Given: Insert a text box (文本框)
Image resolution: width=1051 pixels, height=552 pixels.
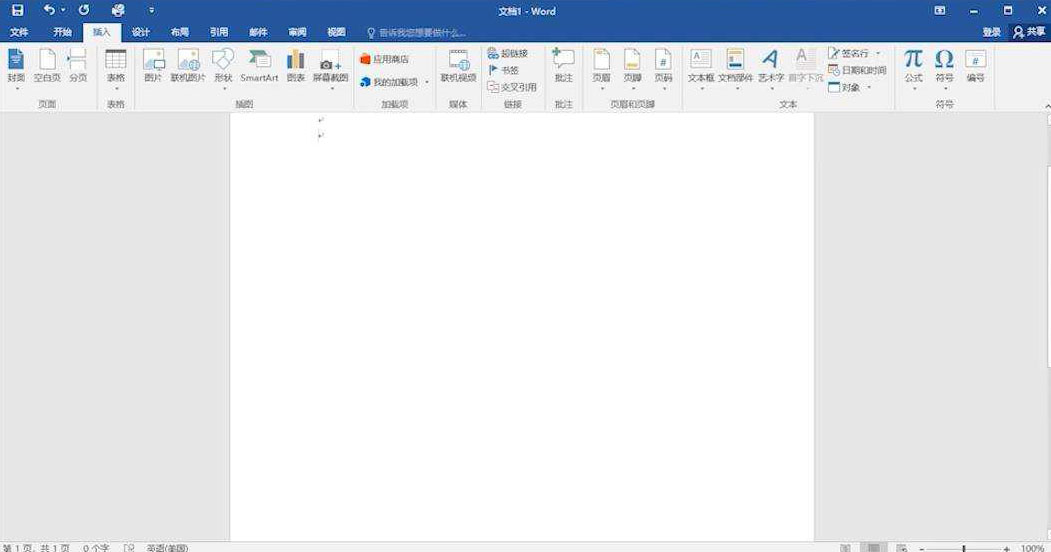Looking at the screenshot, I should [701, 67].
